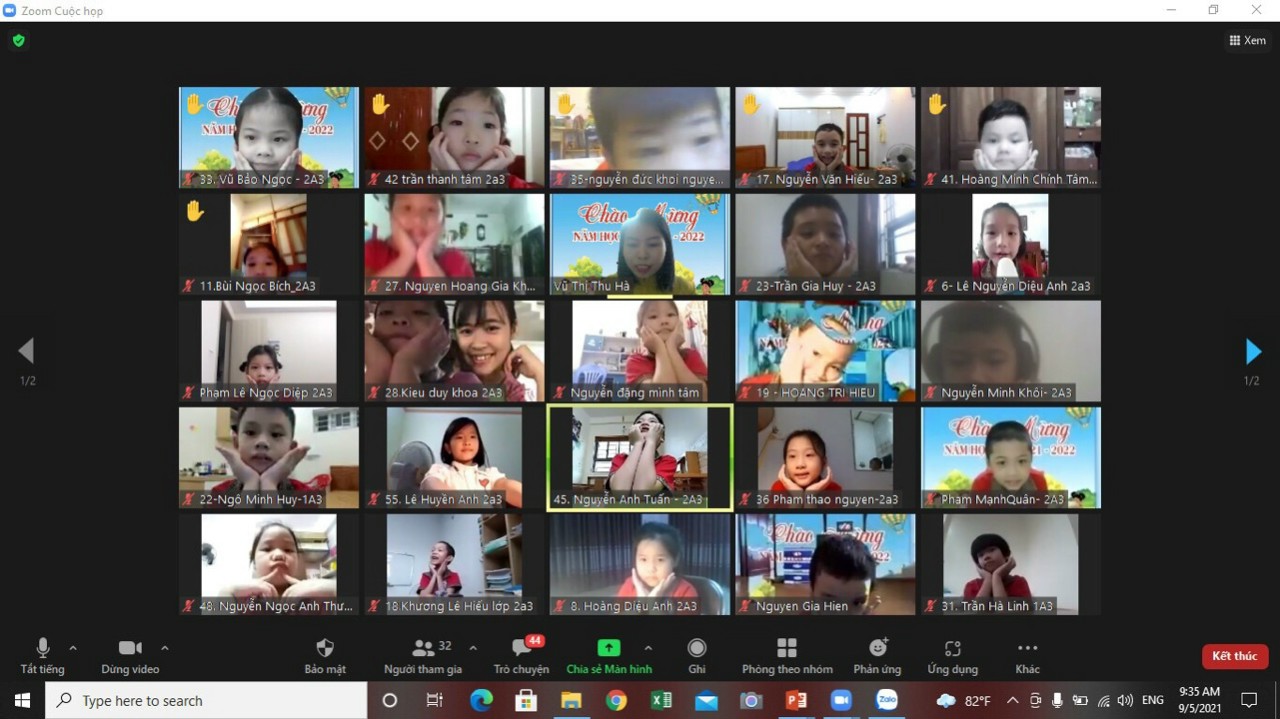Open the Khác more options menu
The width and height of the screenshot is (1280, 719).
1027,656
